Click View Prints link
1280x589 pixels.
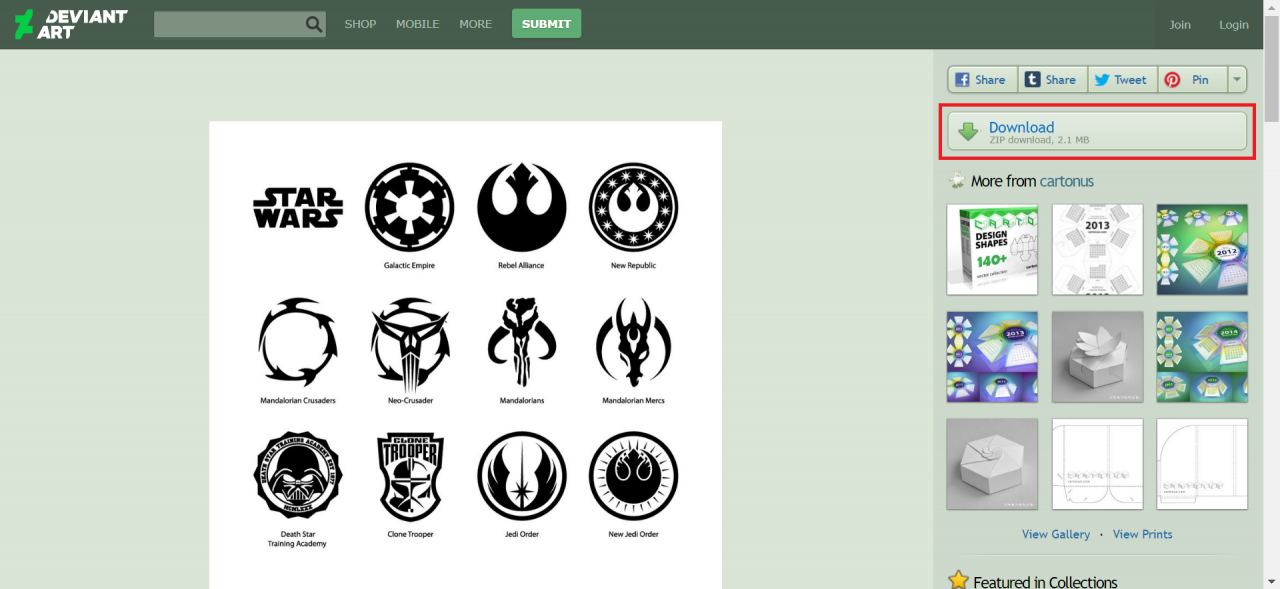click(1142, 534)
